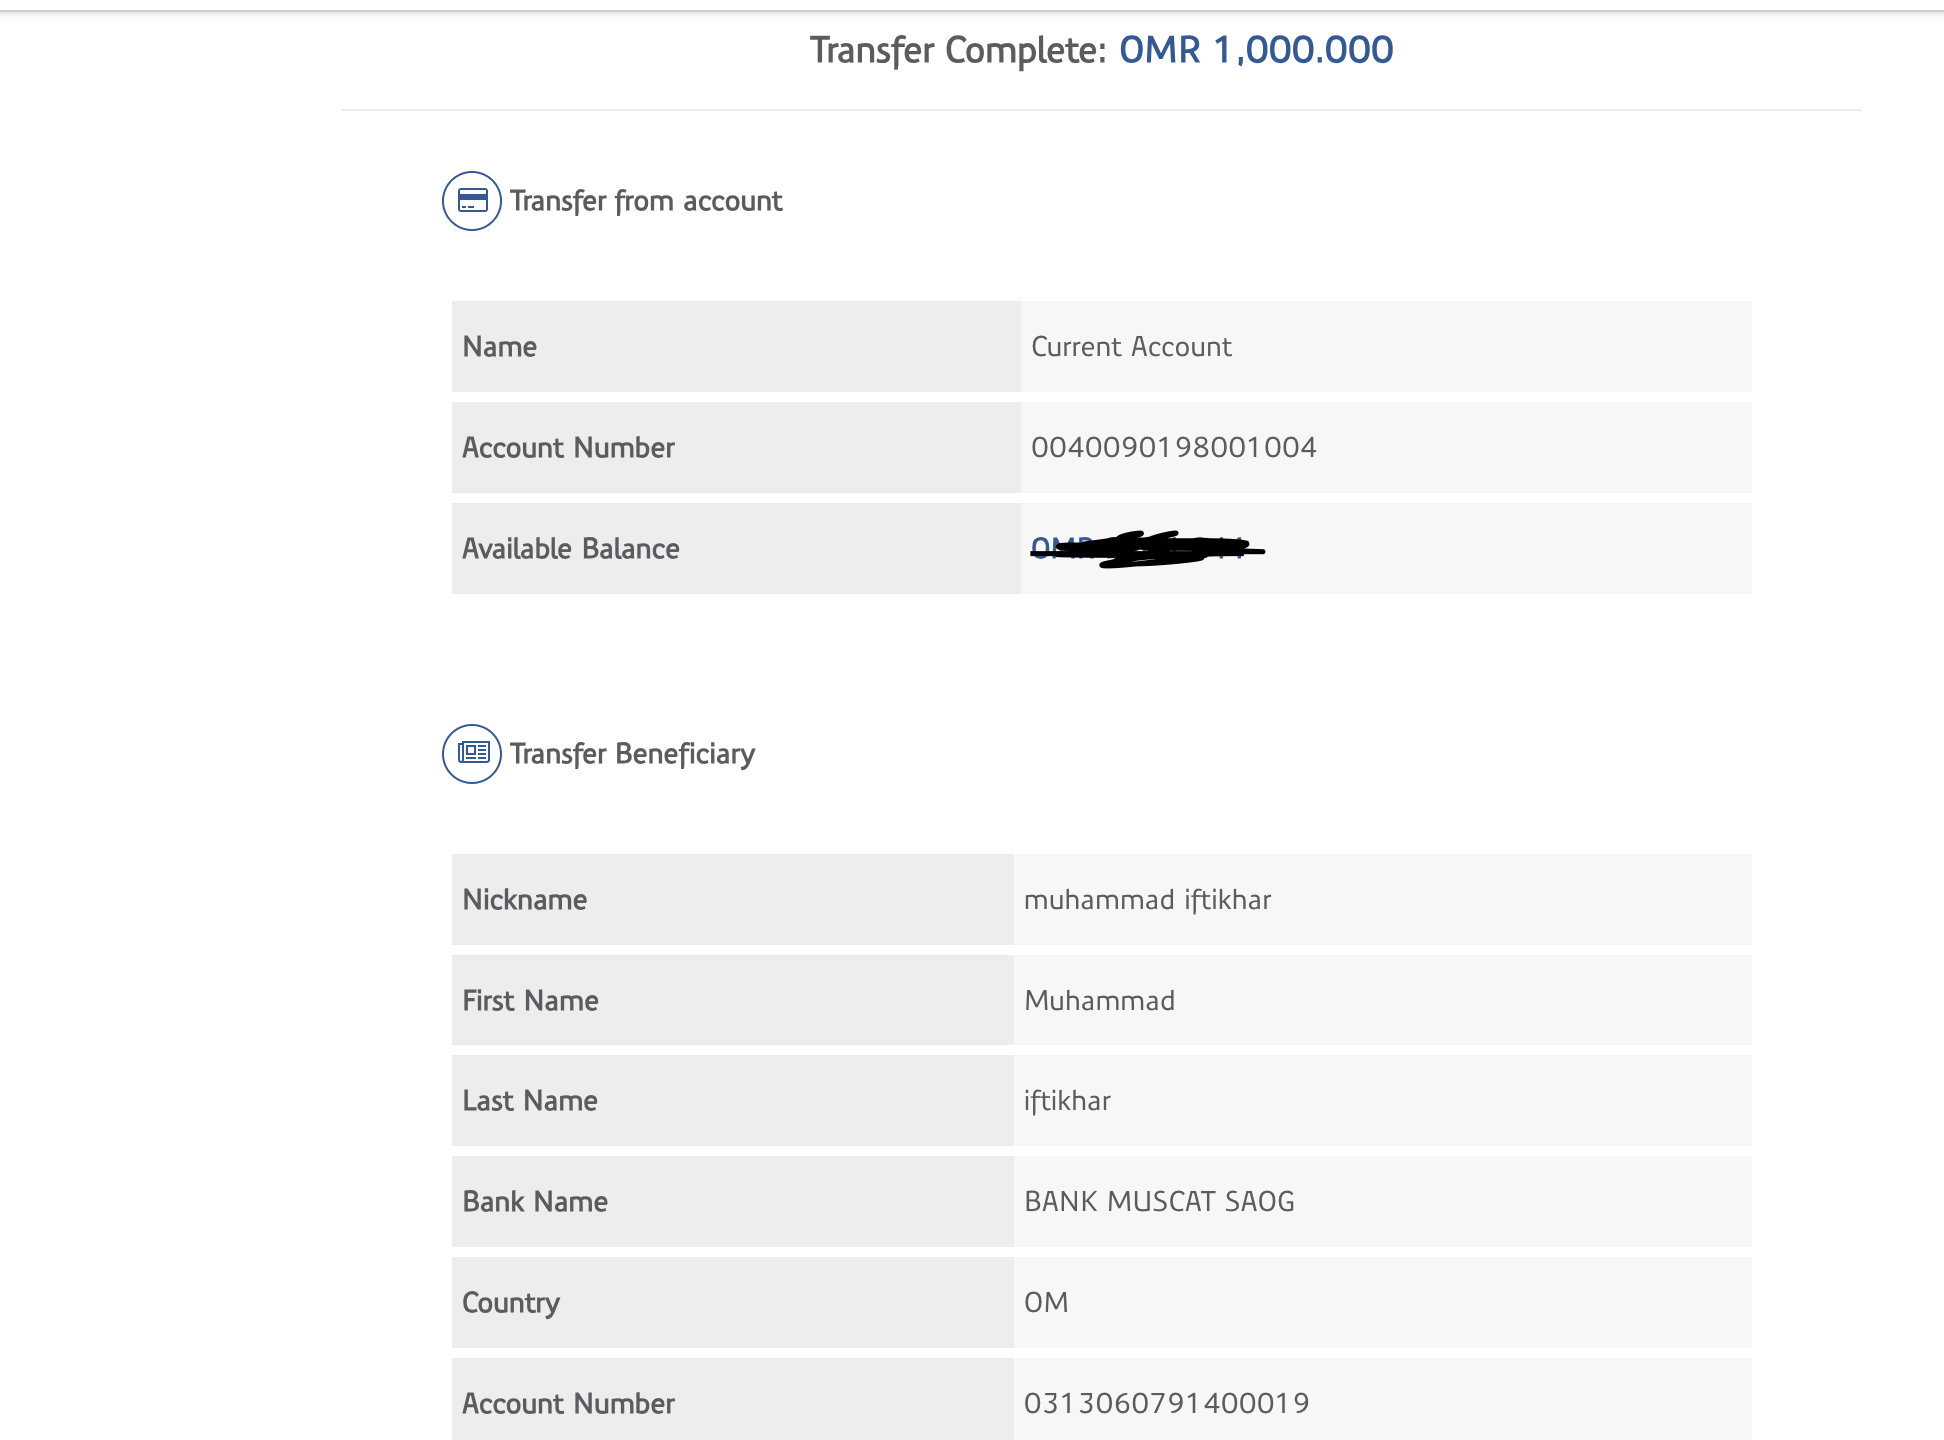Click the First Name value Muhammad
The width and height of the screenshot is (1944, 1440).
coord(1099,1001)
